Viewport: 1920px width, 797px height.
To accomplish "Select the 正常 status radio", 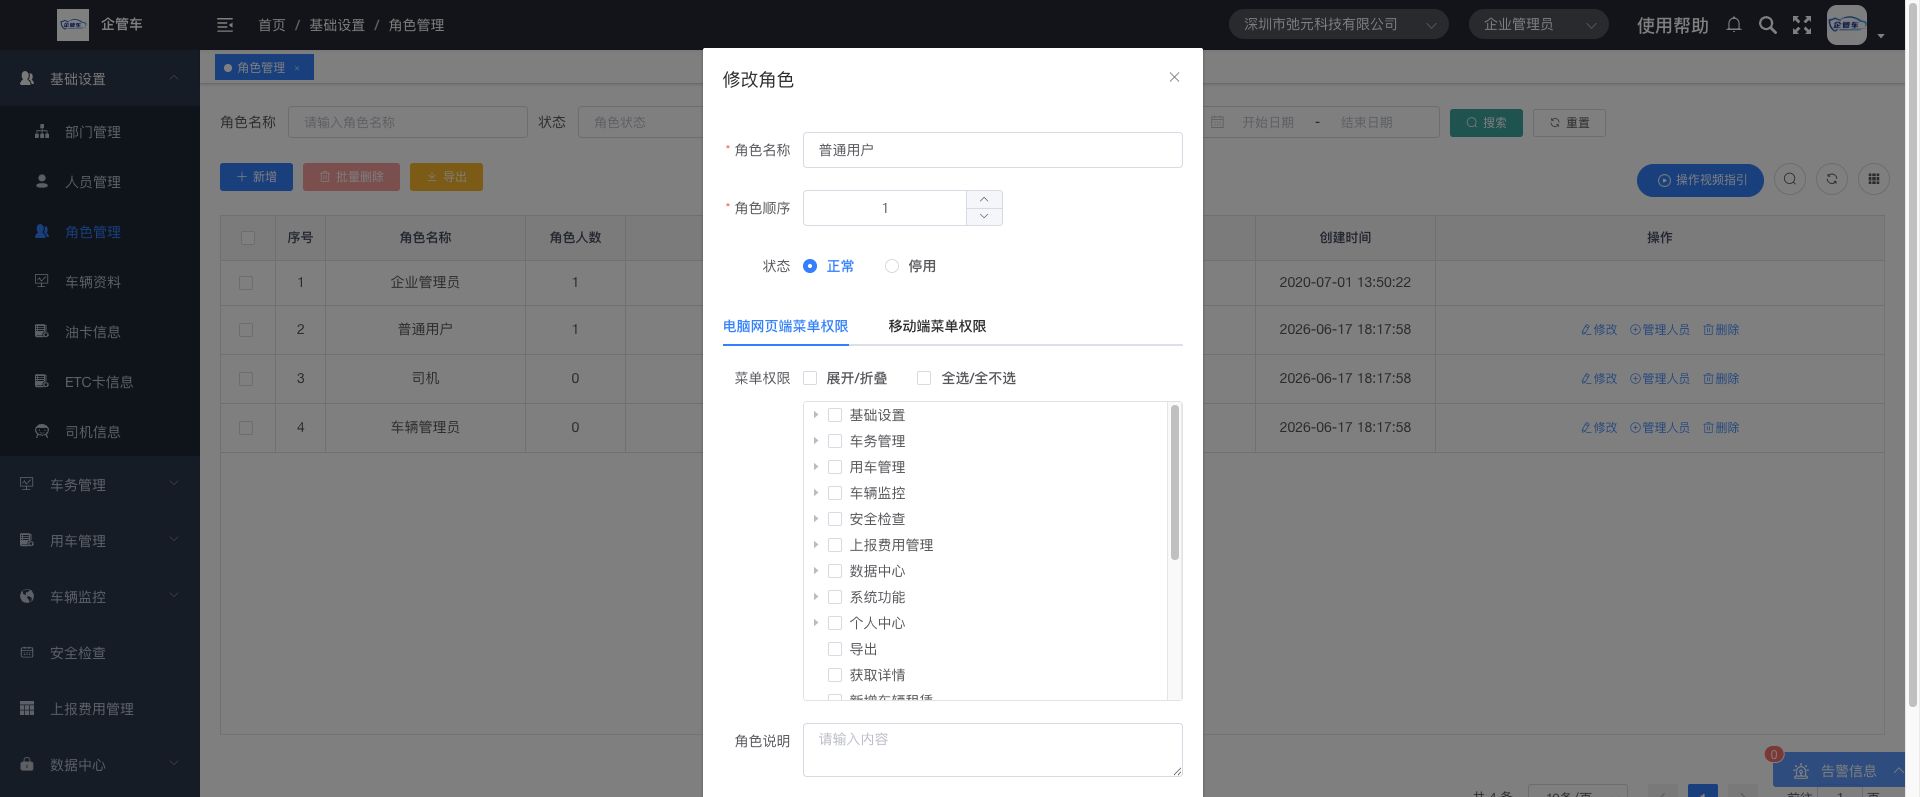I will pos(810,266).
